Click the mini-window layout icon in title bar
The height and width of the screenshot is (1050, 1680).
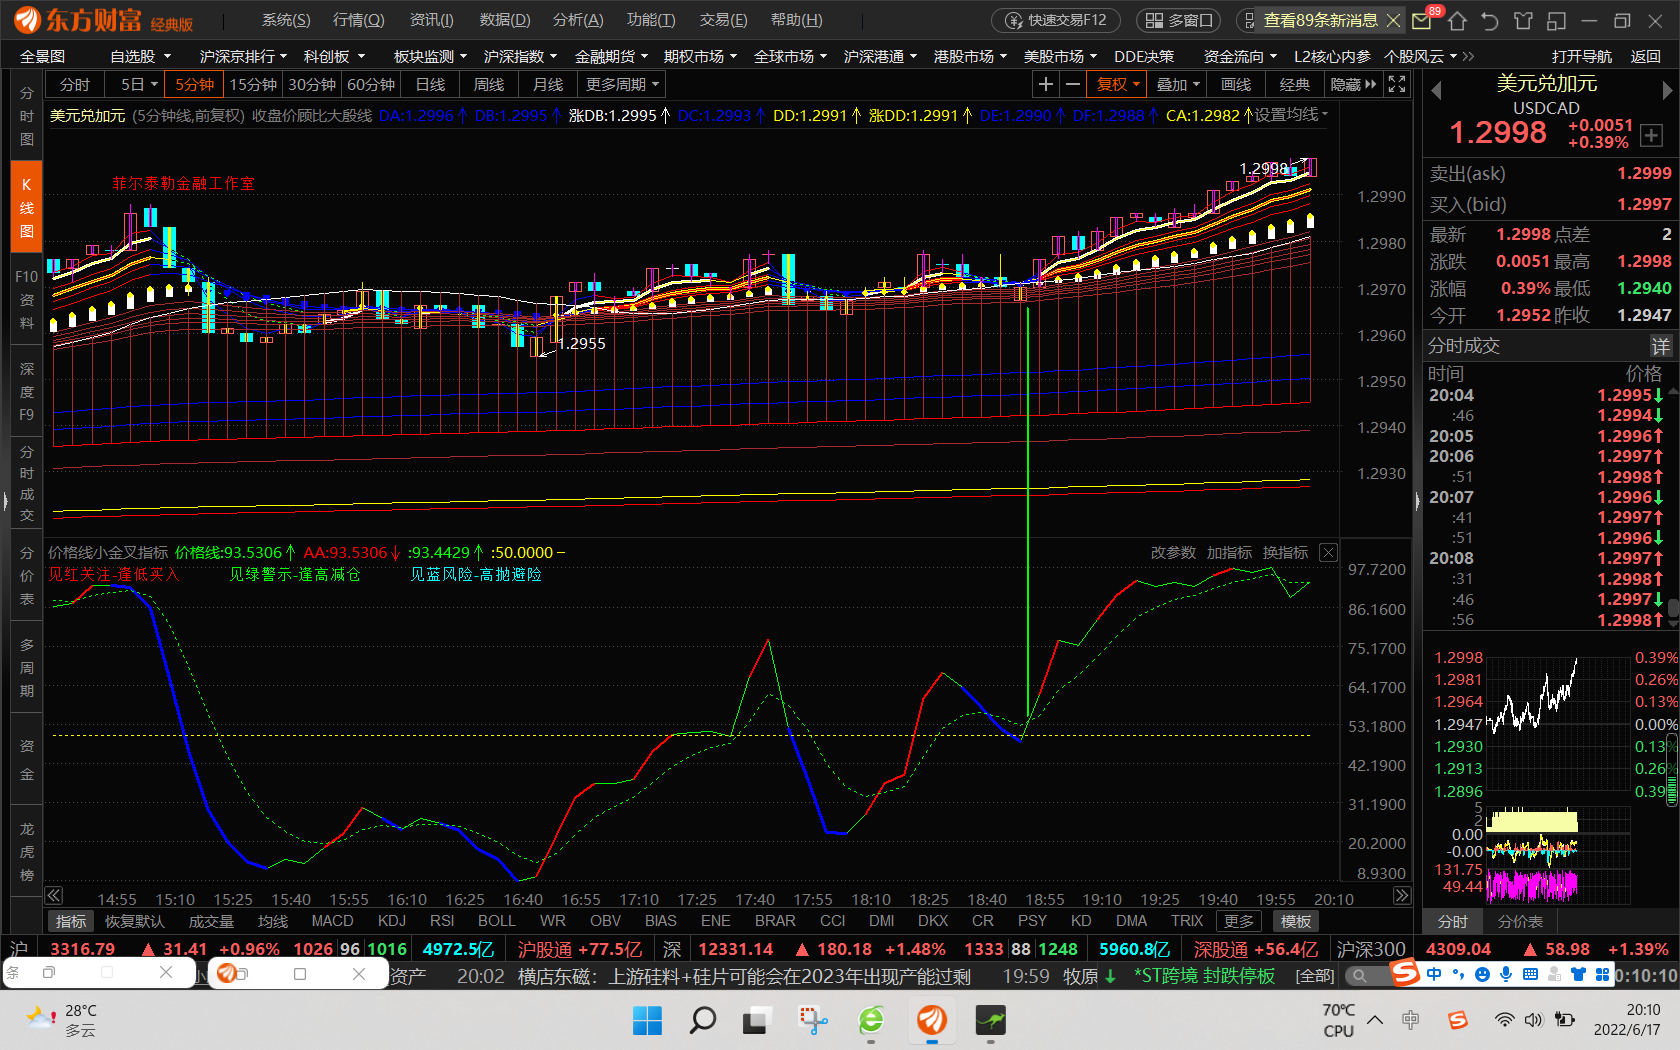tap(1556, 20)
